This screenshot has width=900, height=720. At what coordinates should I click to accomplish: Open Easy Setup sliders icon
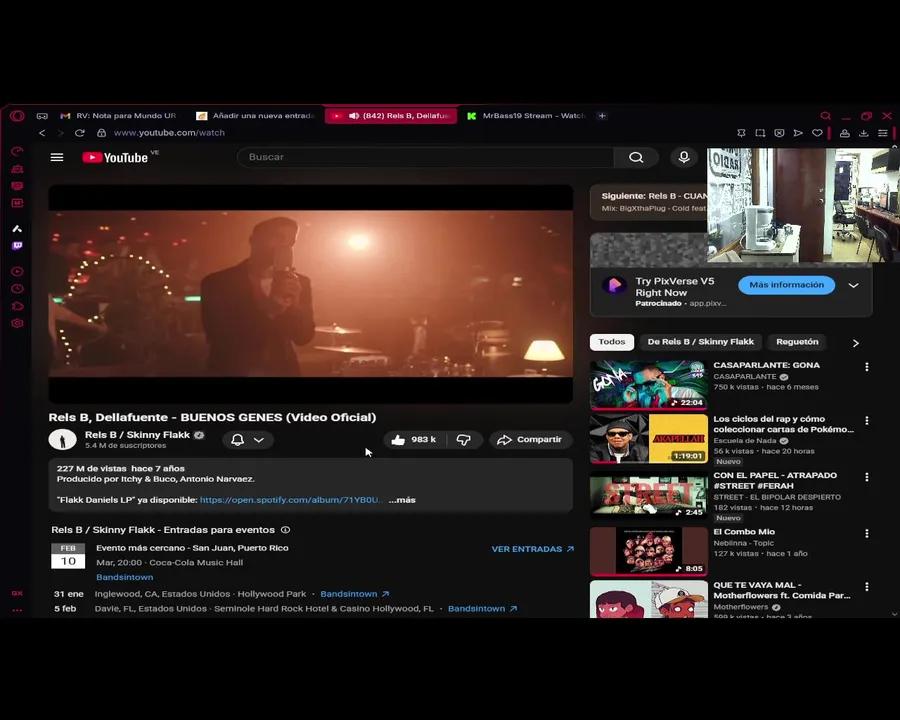(883, 133)
